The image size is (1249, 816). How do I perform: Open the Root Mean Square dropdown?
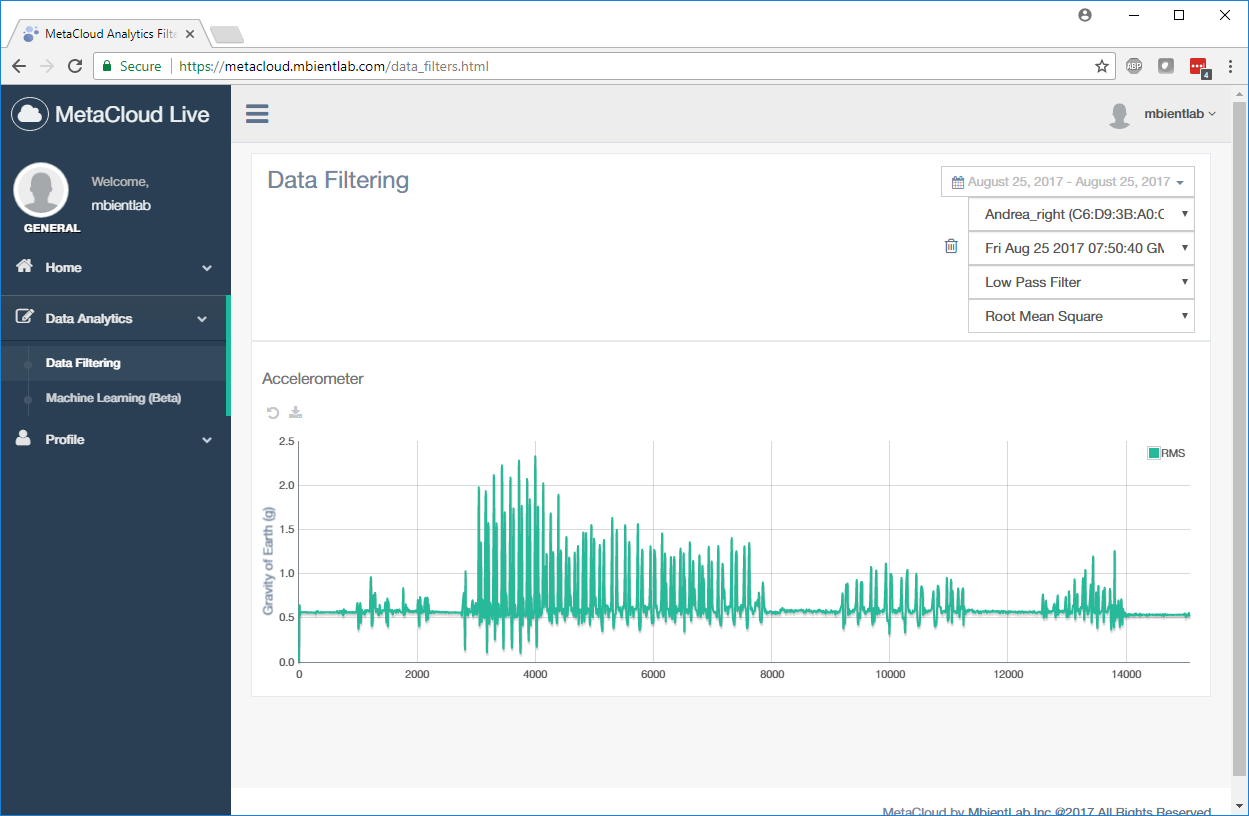[x=1081, y=316]
